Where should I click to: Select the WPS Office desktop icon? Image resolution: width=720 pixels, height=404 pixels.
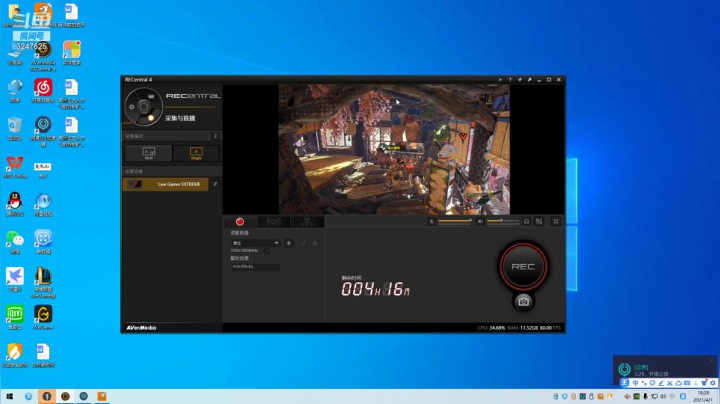(x=15, y=167)
